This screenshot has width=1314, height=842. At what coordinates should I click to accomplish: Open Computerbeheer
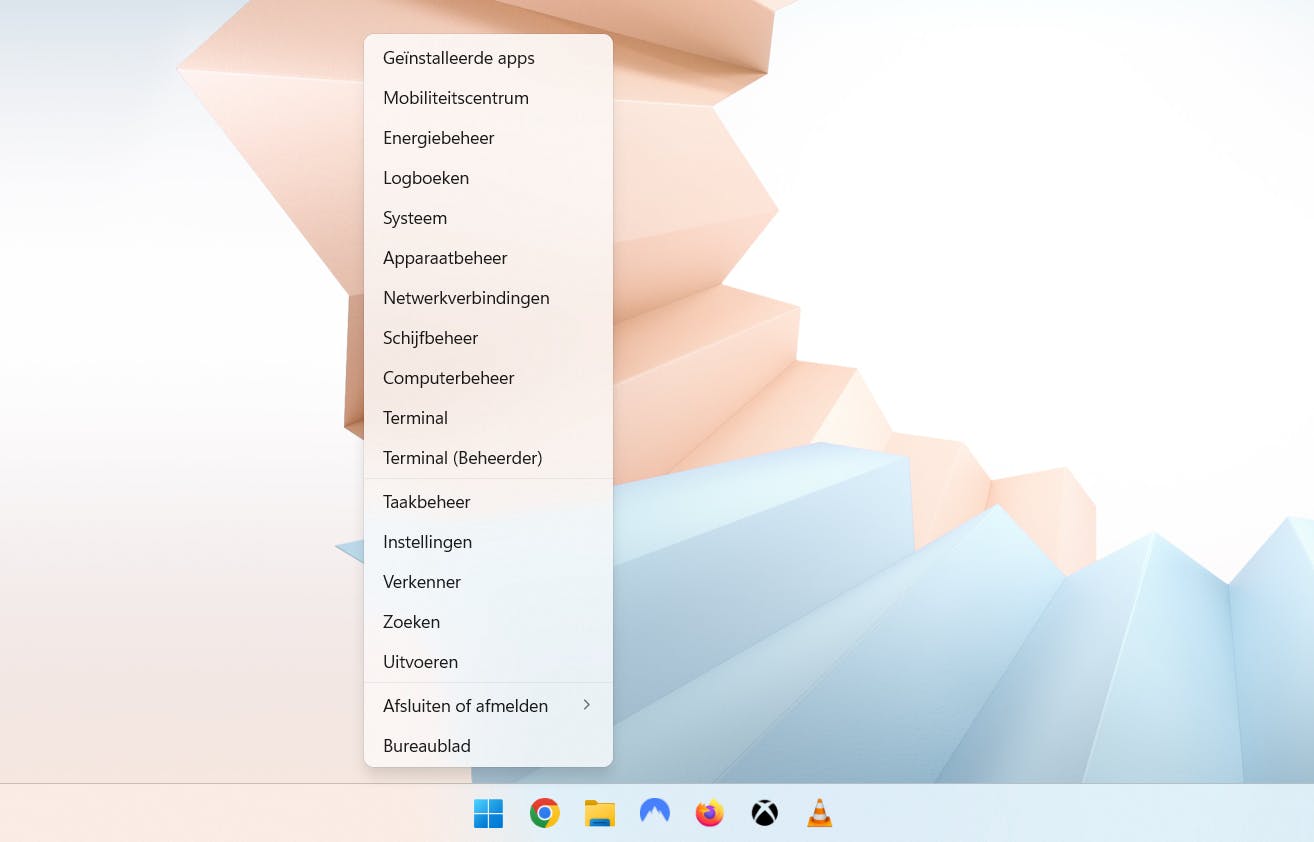[448, 377]
